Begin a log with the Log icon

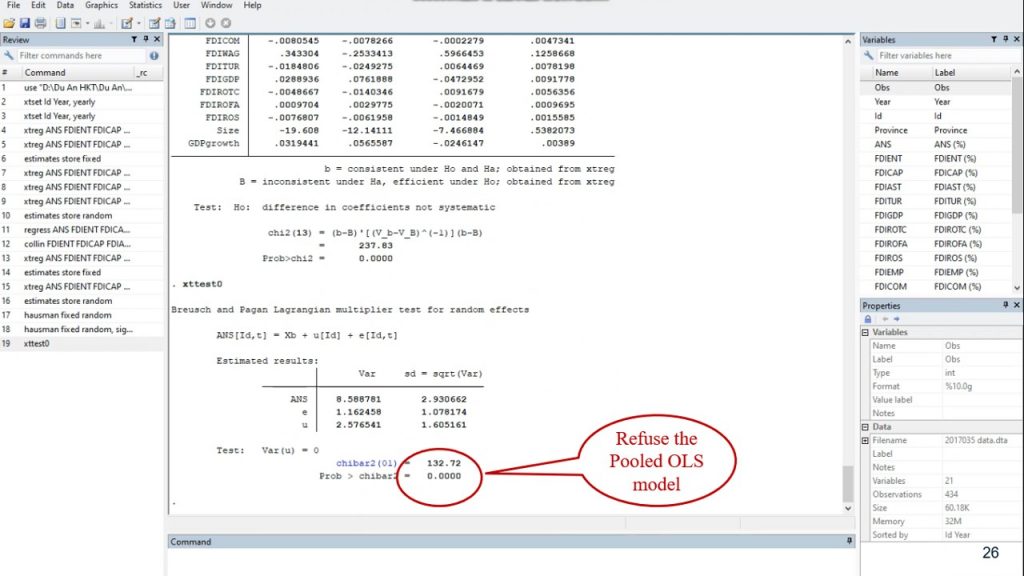point(61,22)
